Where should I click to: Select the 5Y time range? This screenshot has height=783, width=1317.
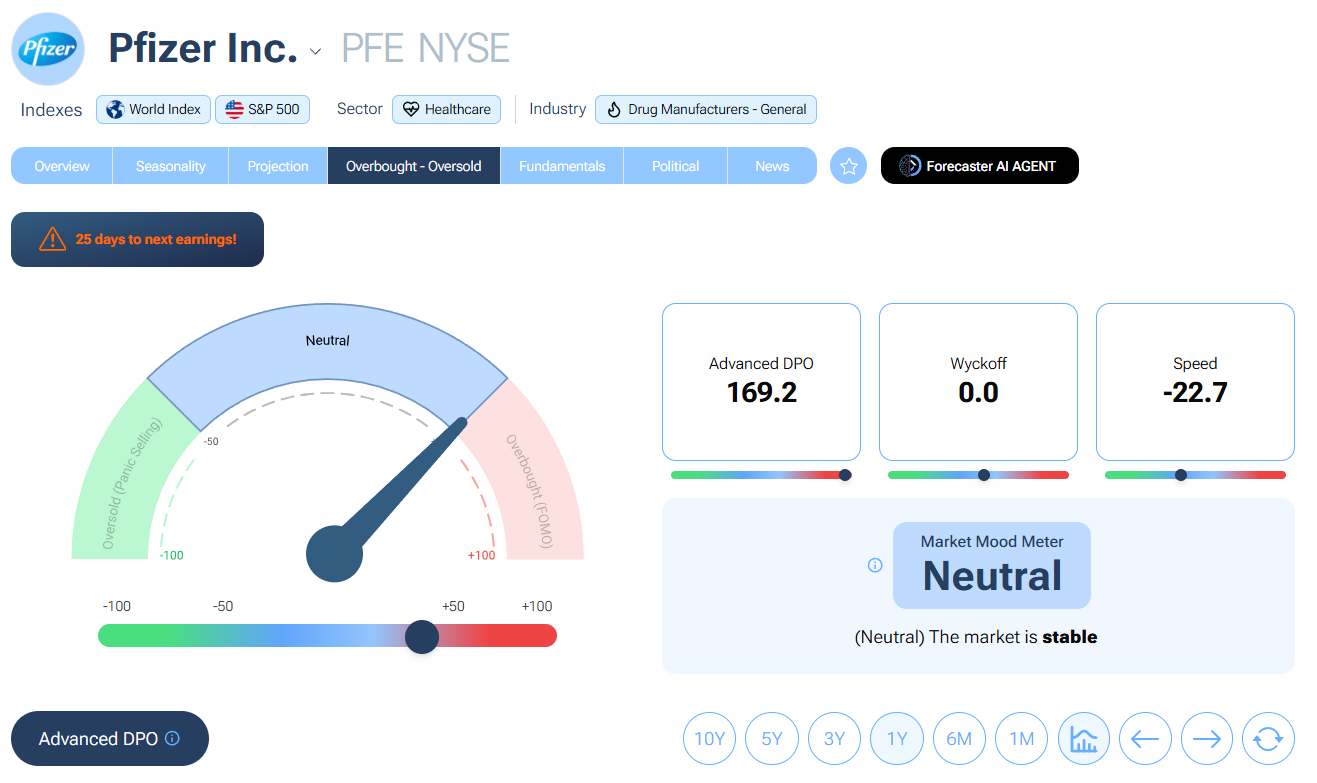(772, 739)
